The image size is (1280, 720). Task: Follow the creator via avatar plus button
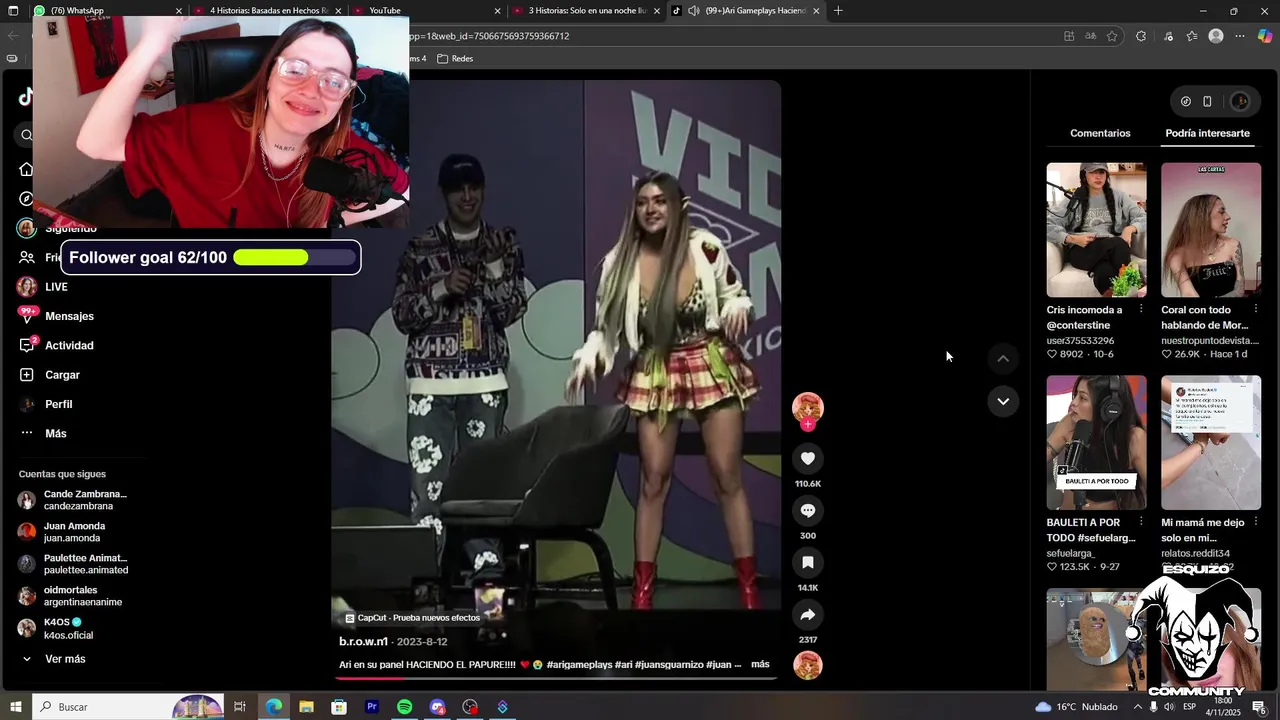click(x=808, y=424)
